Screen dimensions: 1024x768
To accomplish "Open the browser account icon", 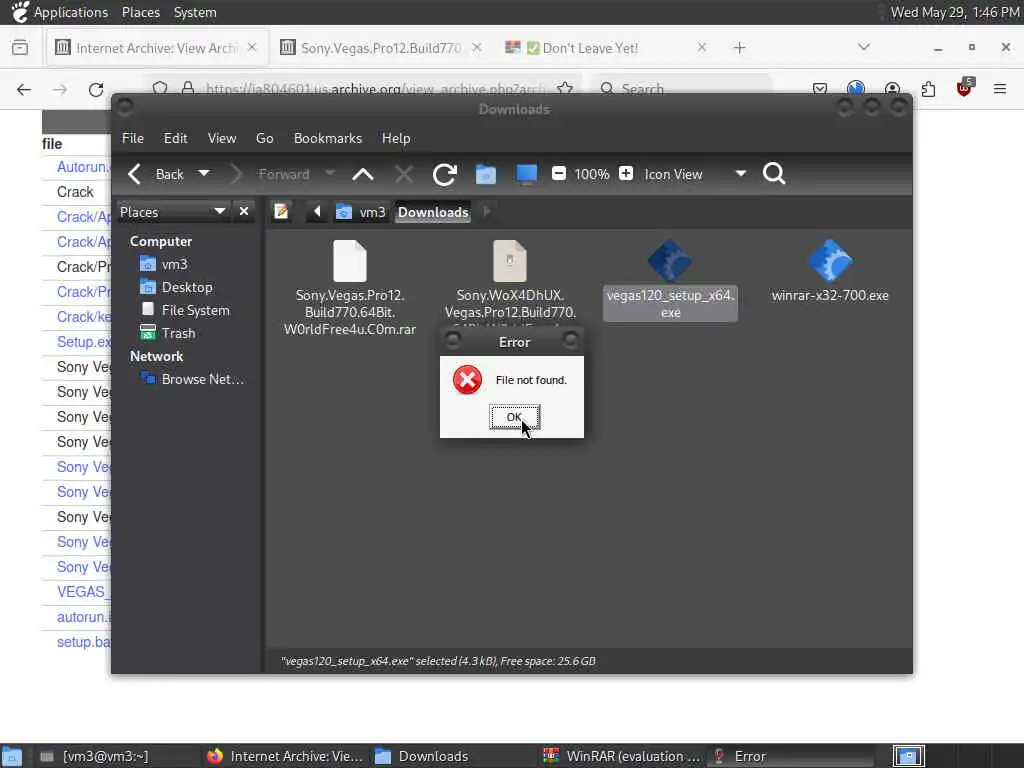I will (892, 89).
